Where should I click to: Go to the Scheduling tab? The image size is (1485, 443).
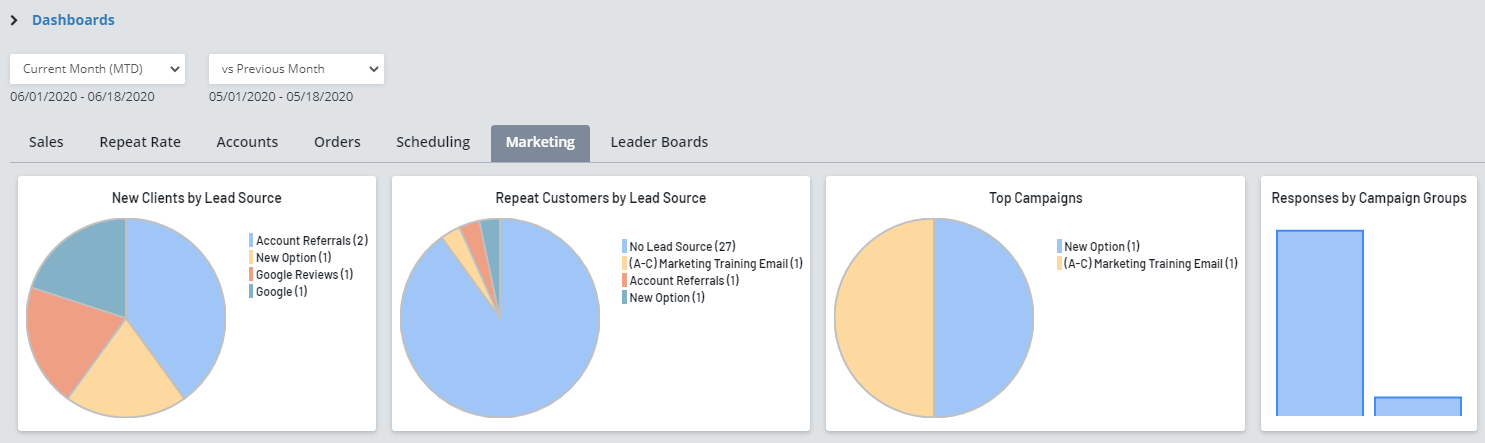point(433,142)
